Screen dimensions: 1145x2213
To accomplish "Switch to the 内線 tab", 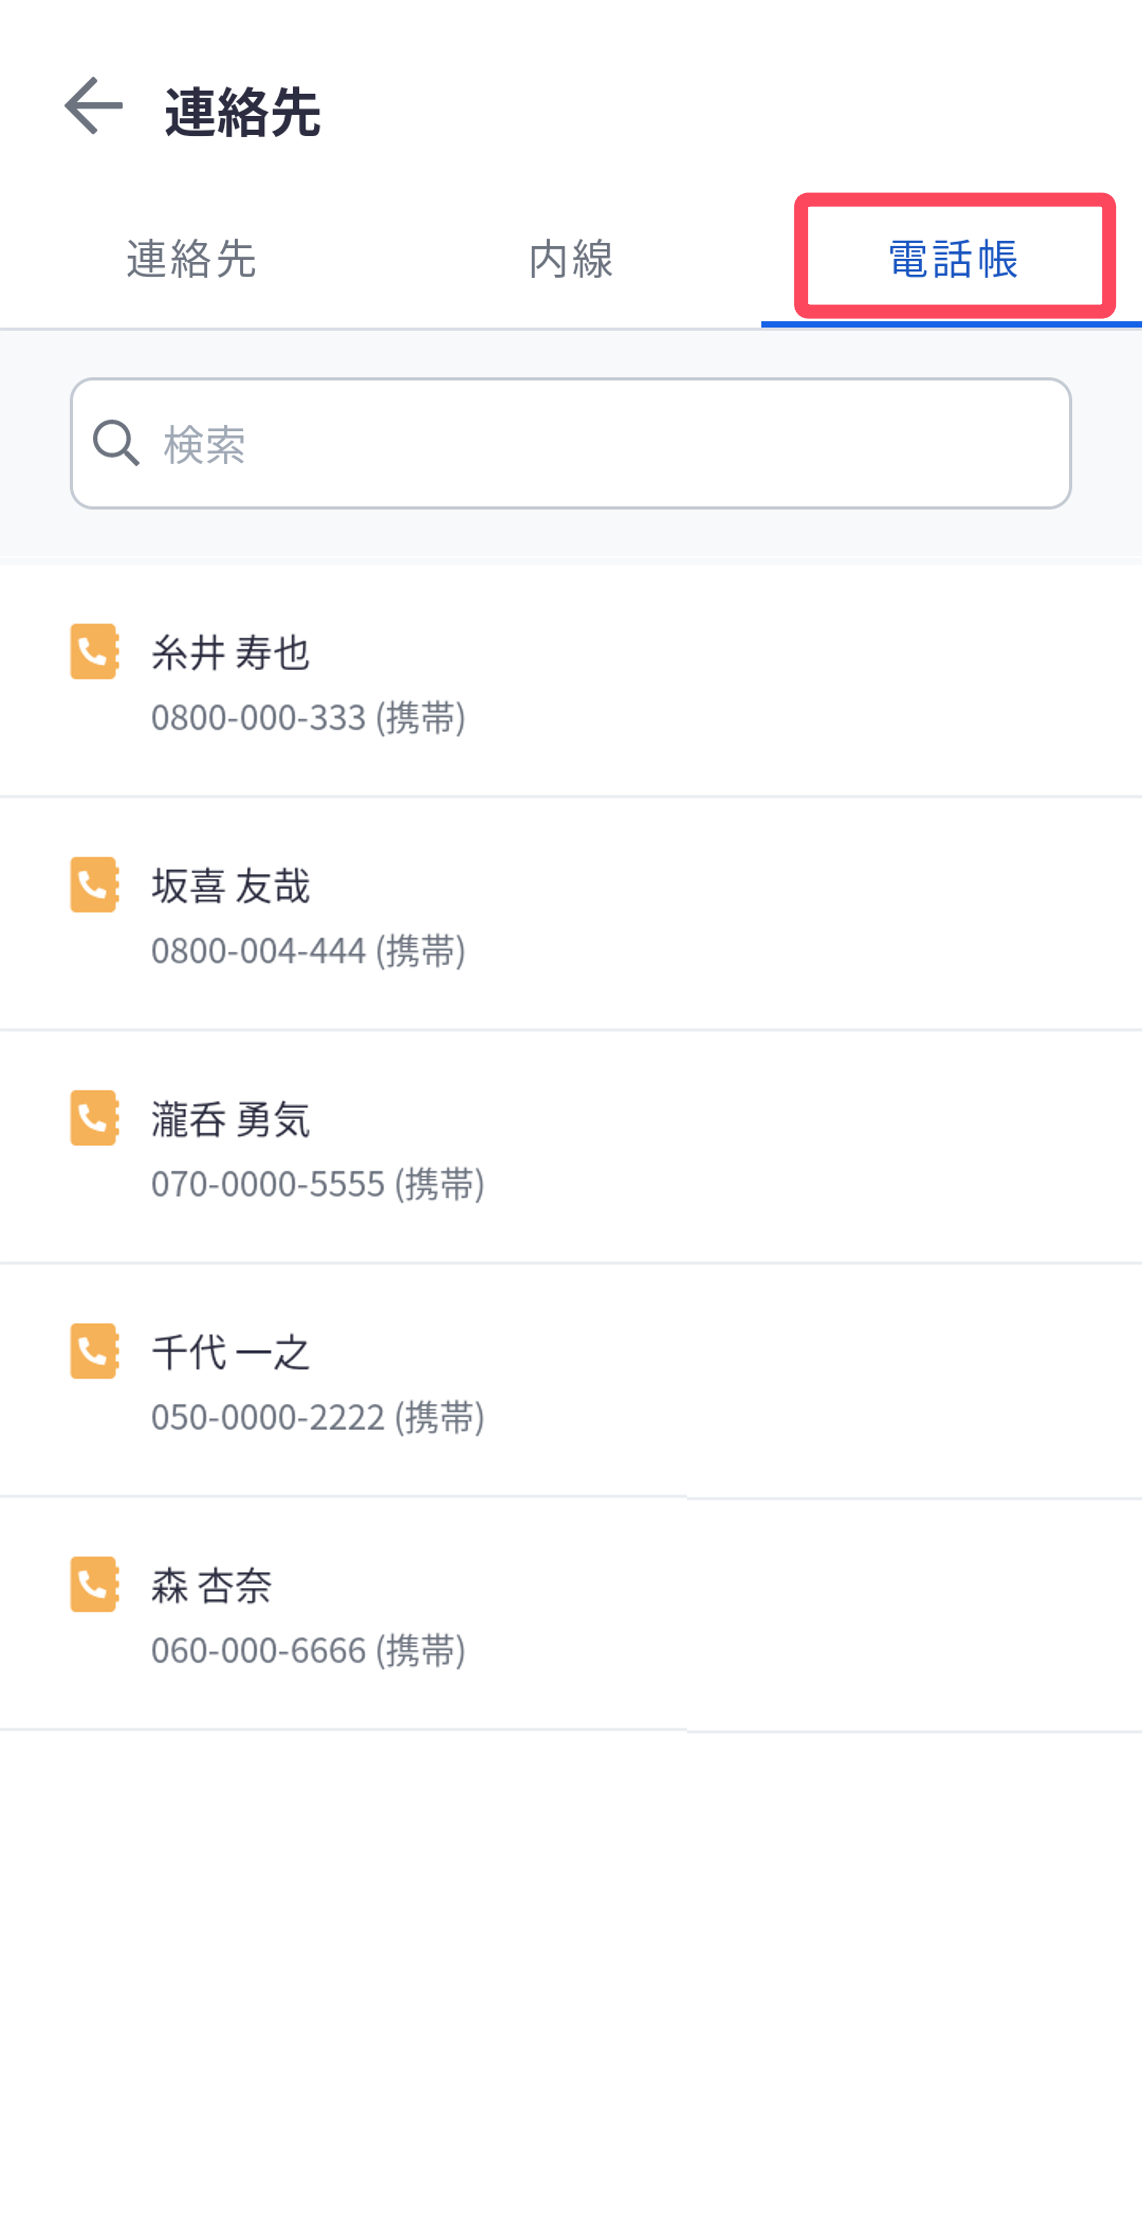I will pyautogui.click(x=571, y=259).
